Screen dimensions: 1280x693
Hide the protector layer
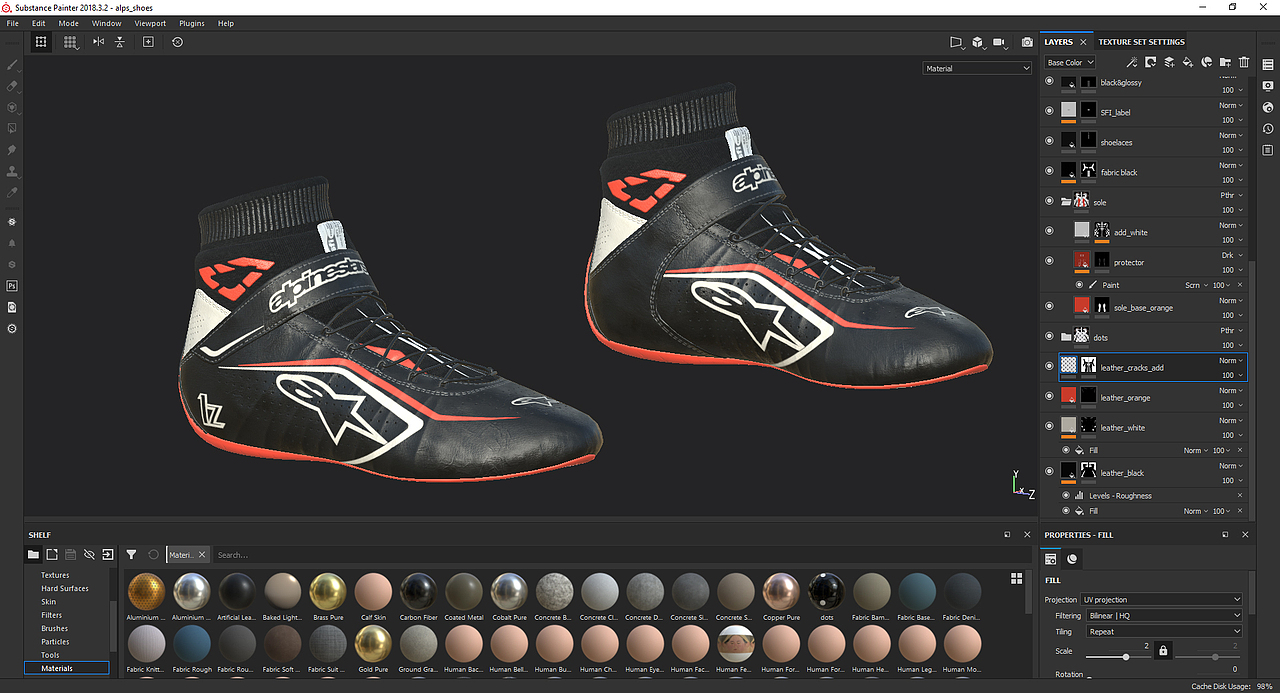(1049, 261)
